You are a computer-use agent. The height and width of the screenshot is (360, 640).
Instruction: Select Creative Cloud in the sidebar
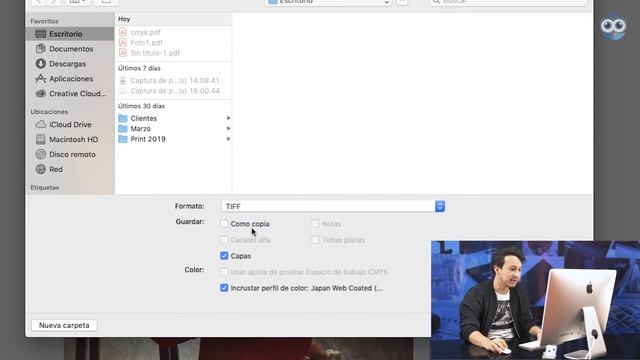(70, 93)
